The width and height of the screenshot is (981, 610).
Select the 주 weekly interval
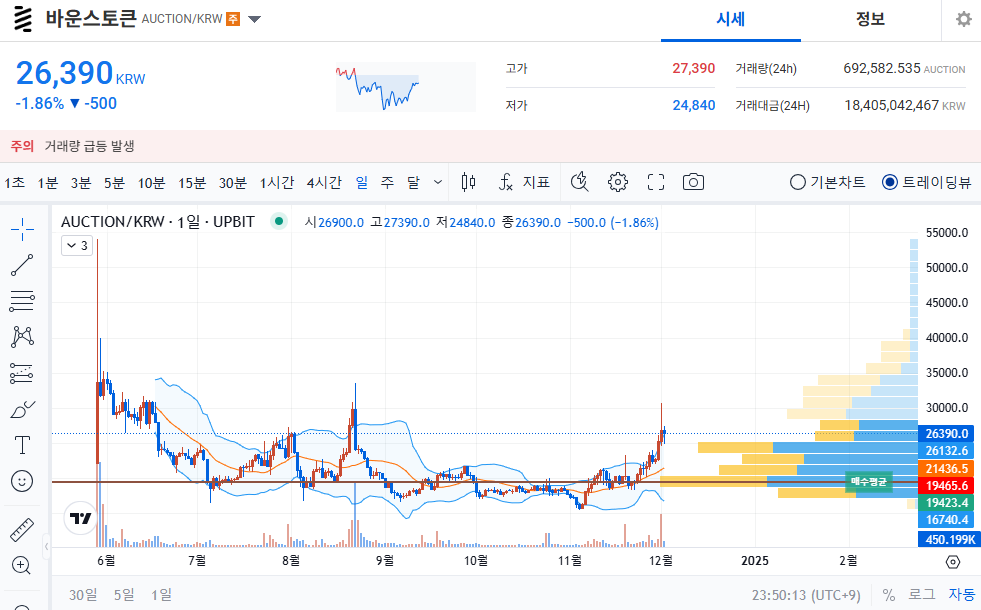[387, 182]
